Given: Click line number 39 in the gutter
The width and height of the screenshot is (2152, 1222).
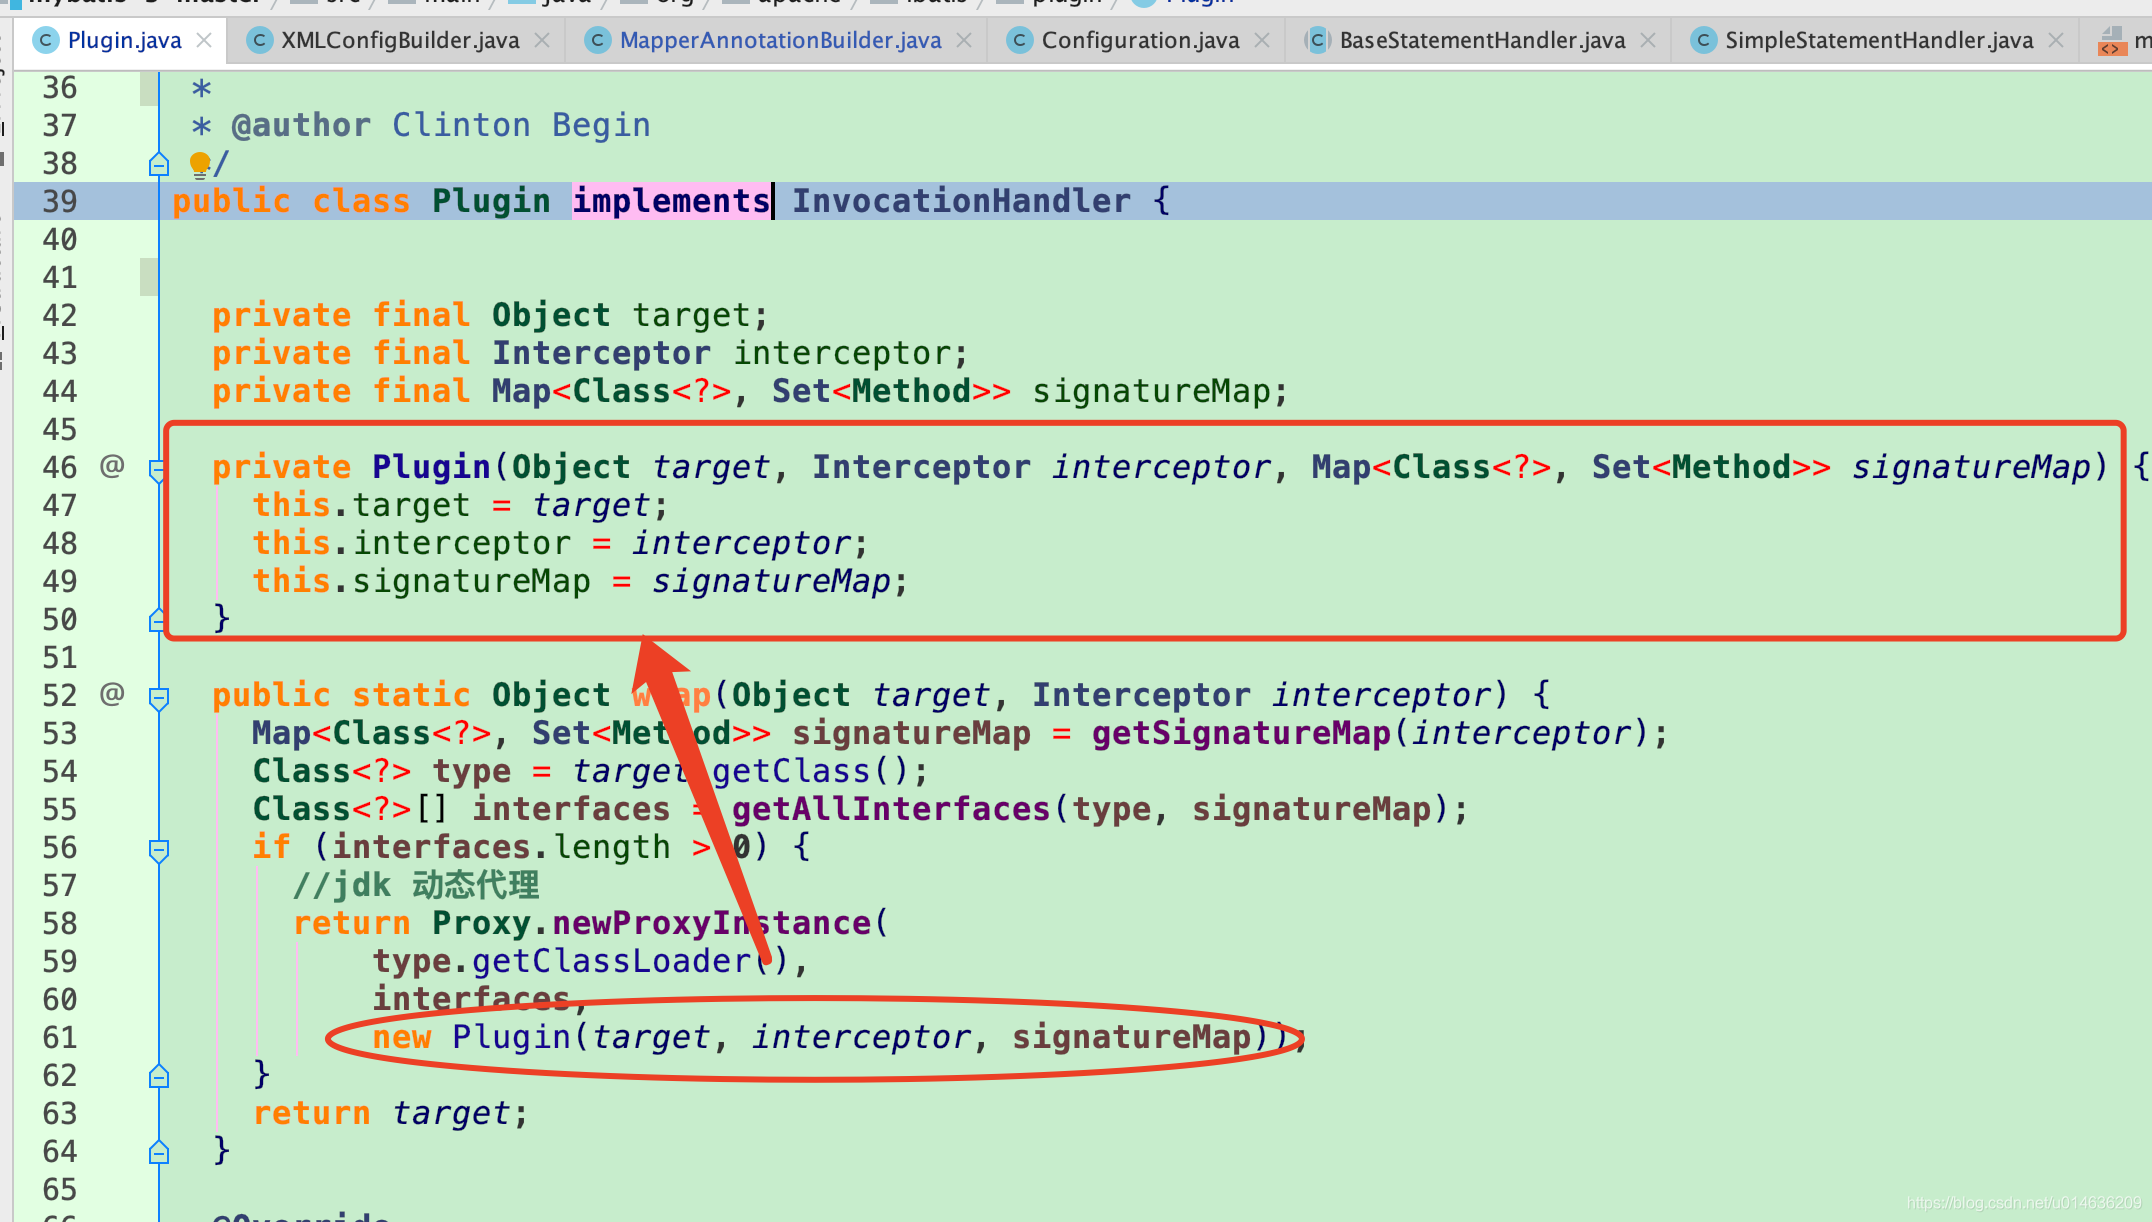Looking at the screenshot, I should click(x=60, y=201).
